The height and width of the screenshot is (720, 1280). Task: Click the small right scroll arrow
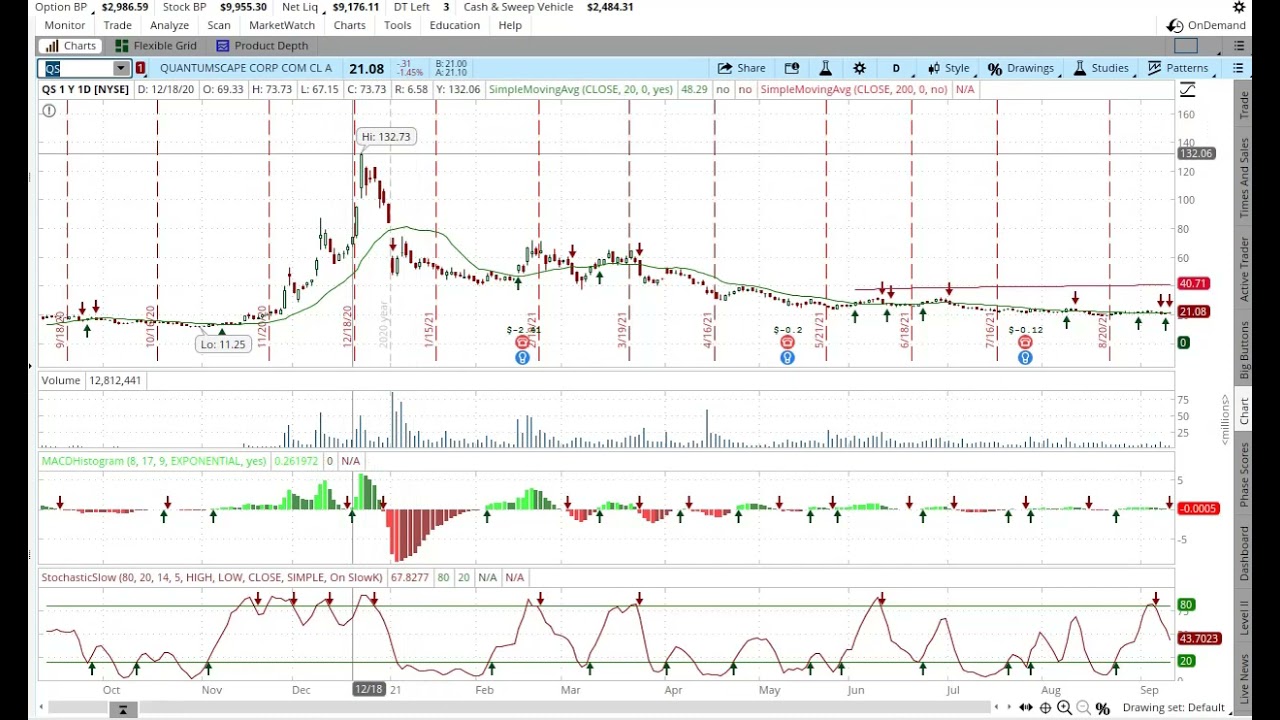tap(1009, 708)
